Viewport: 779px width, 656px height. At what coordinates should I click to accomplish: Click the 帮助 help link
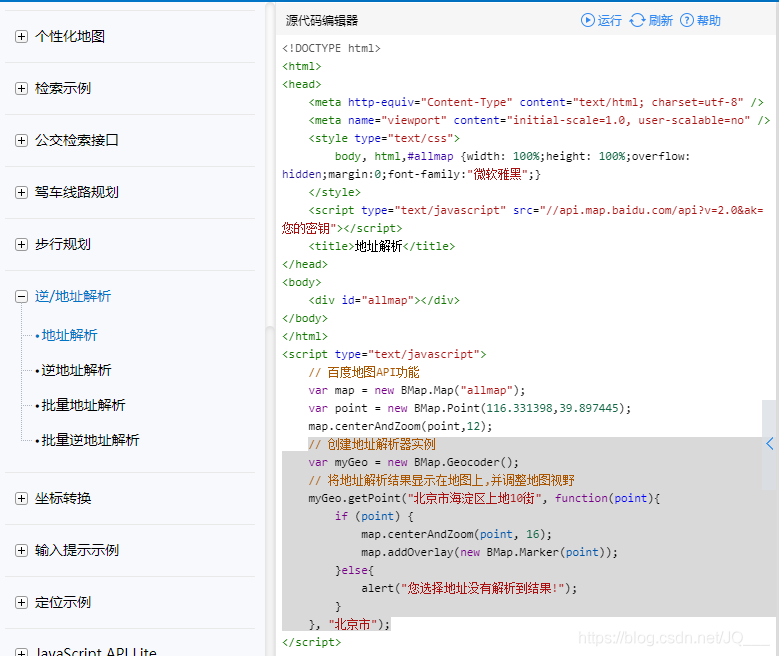708,20
